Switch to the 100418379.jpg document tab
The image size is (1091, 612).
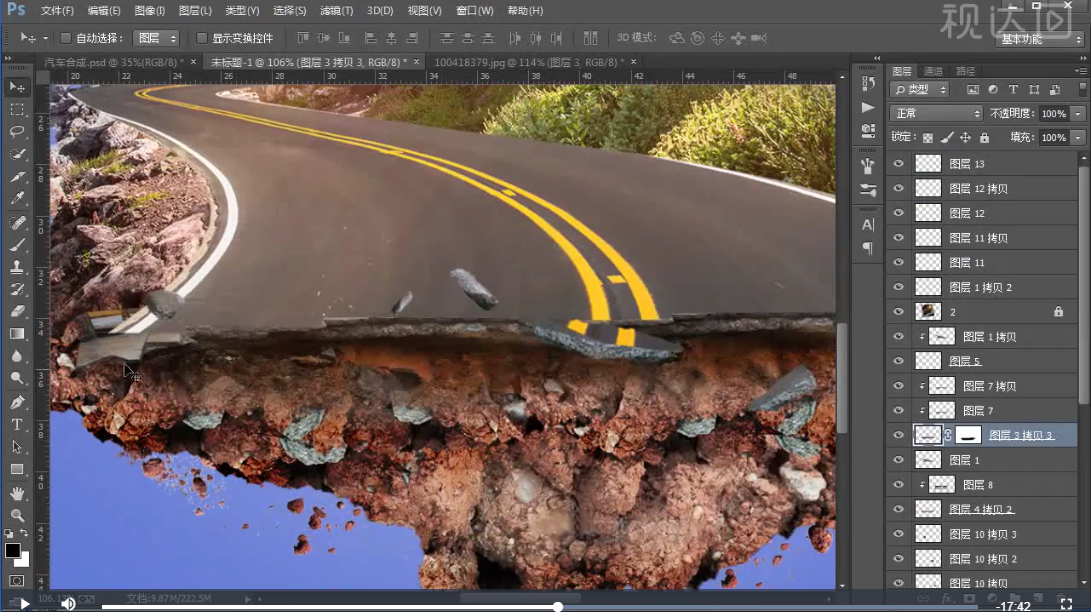point(529,62)
